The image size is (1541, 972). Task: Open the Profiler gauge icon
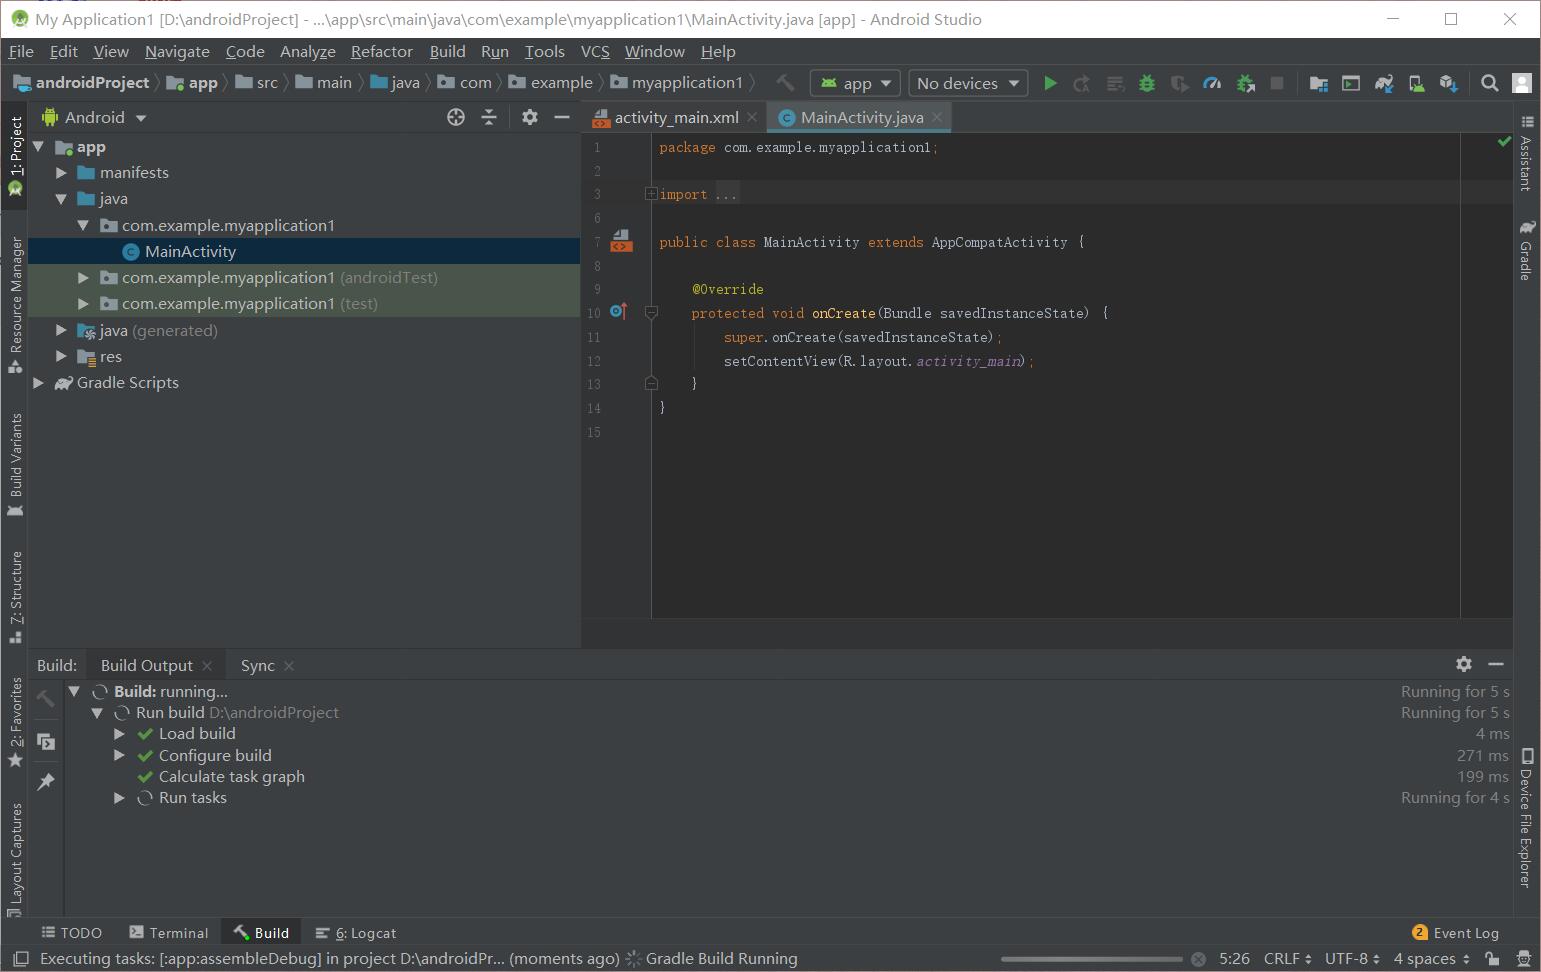click(1212, 83)
